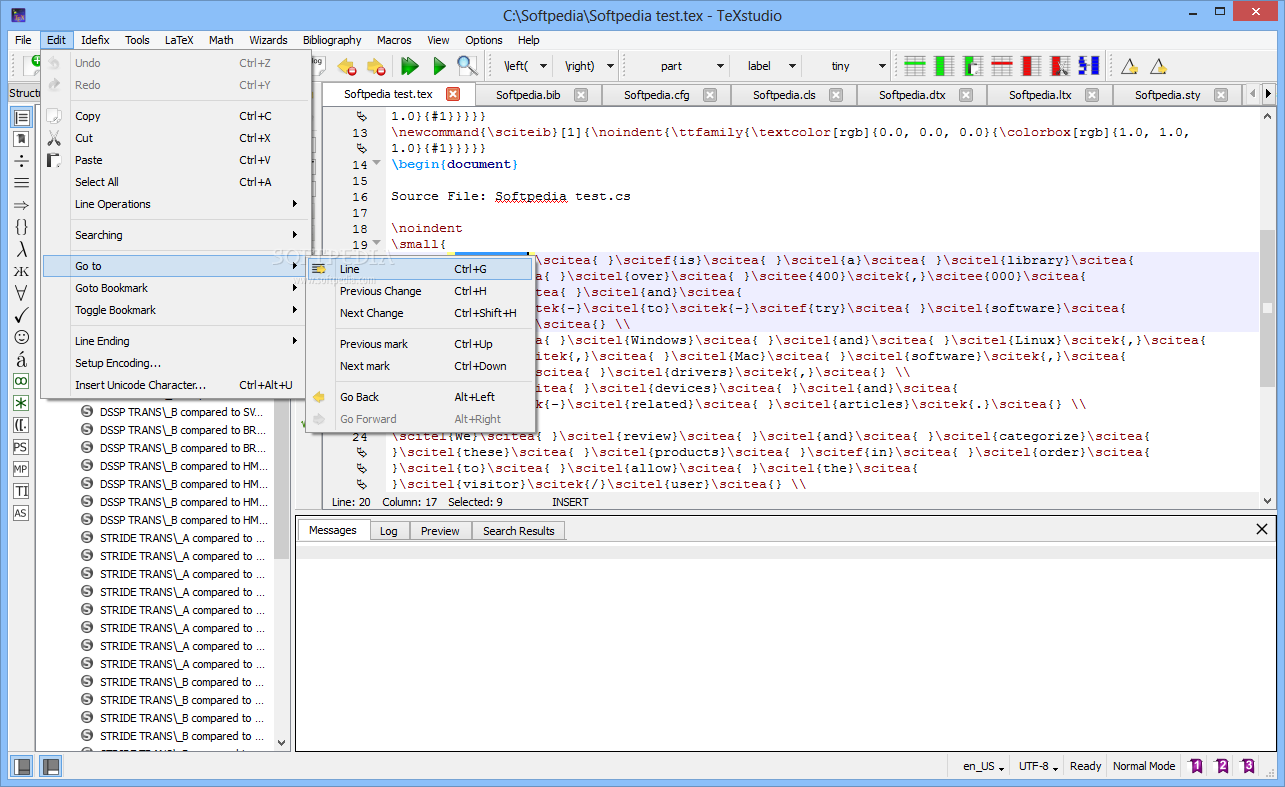Close the Softpedia.sty tab

1221,95
